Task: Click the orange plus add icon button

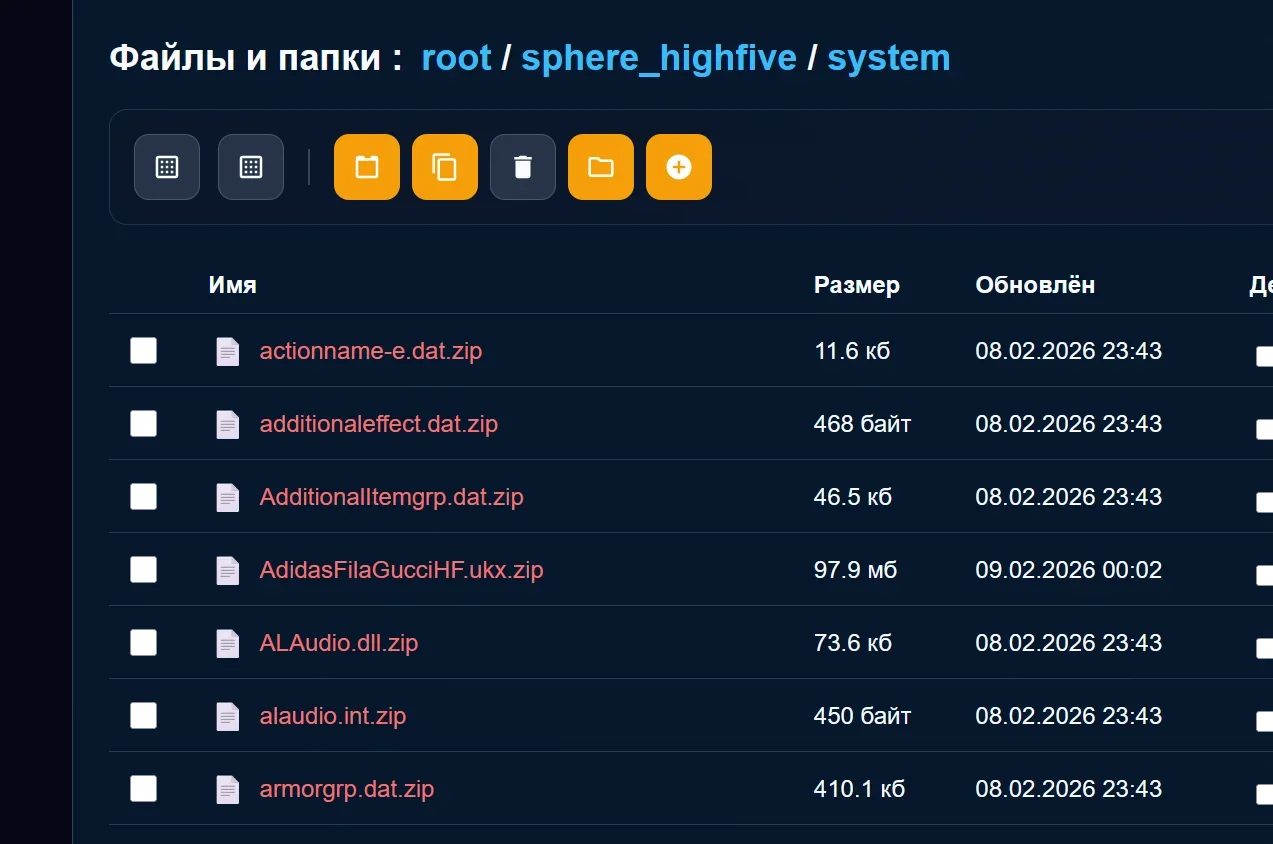Action: click(x=679, y=167)
